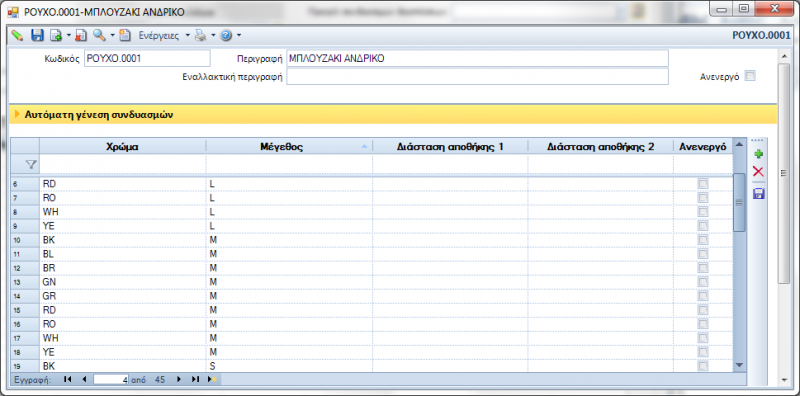Image resolution: width=800 pixels, height=396 pixels.
Task: Select the S size cell in row 19
Action: point(289,366)
